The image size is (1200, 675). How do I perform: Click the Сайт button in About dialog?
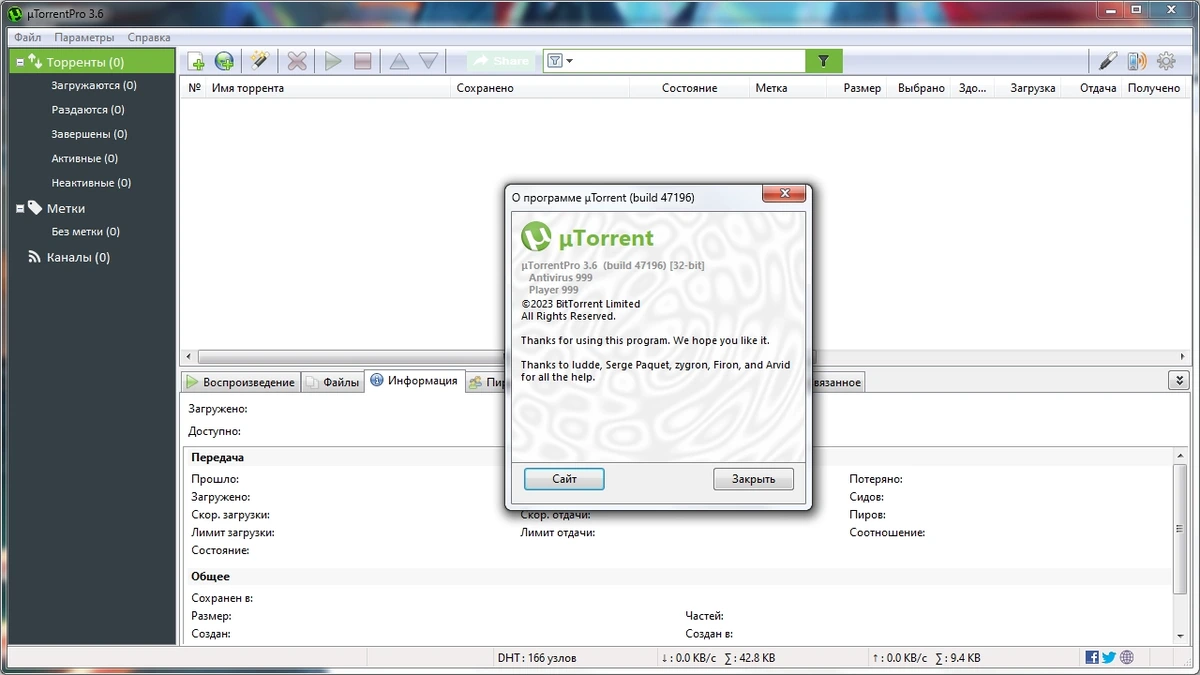(x=564, y=479)
